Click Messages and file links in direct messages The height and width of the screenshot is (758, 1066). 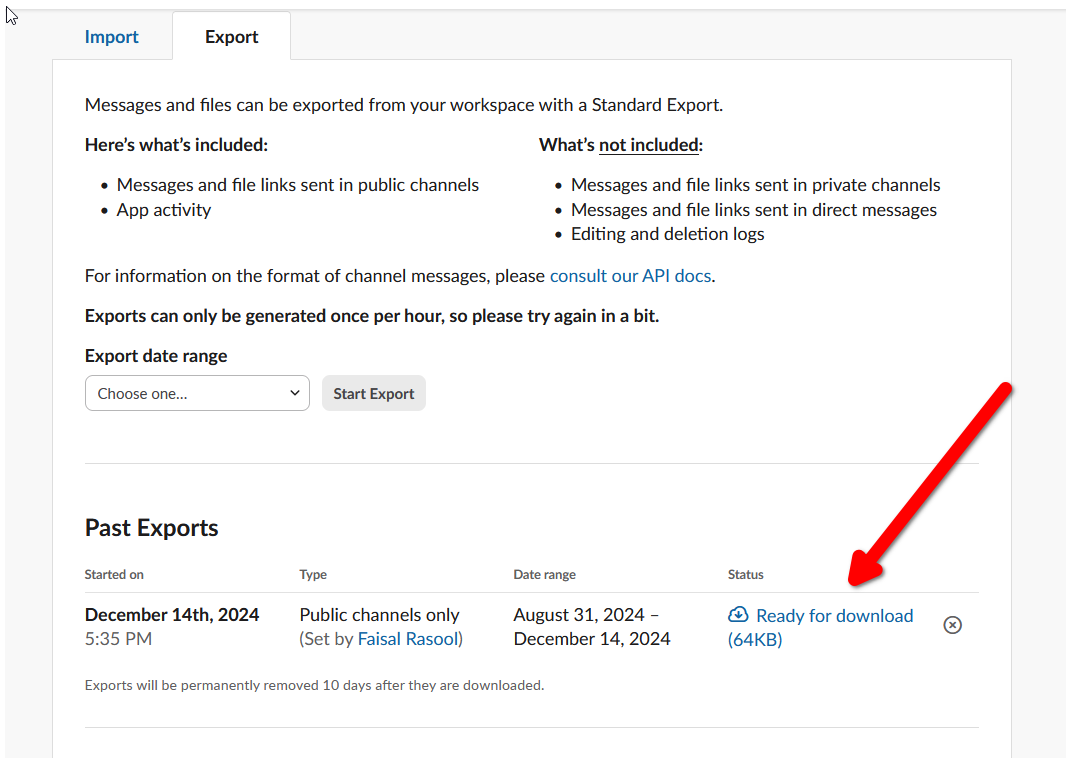coord(754,210)
